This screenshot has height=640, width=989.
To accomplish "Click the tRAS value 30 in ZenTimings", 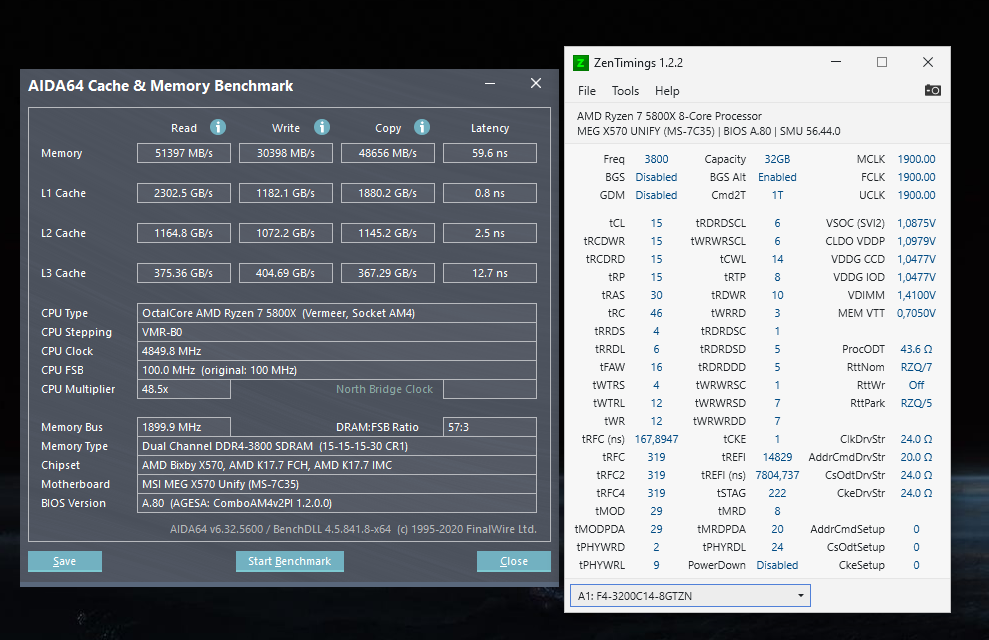I will tap(656, 295).
